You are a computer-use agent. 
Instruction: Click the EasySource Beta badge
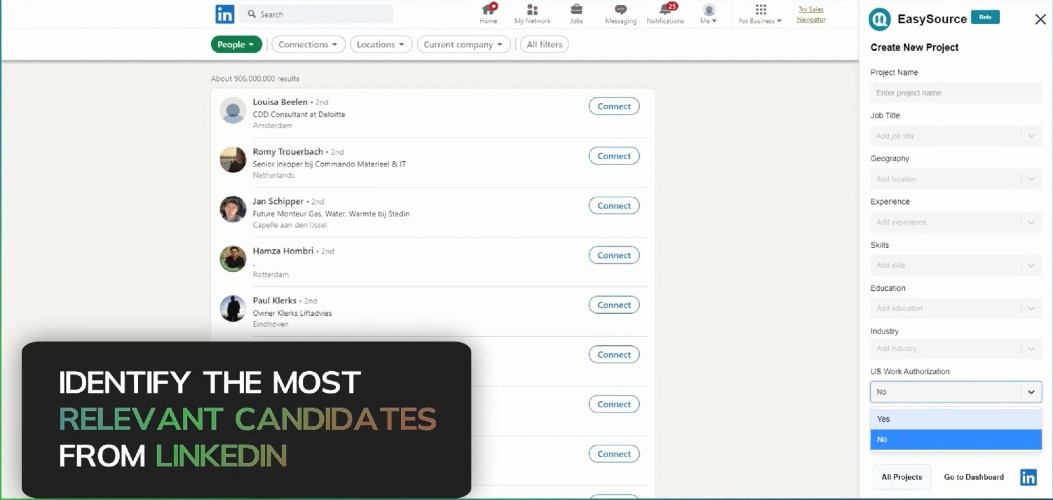[x=985, y=17]
